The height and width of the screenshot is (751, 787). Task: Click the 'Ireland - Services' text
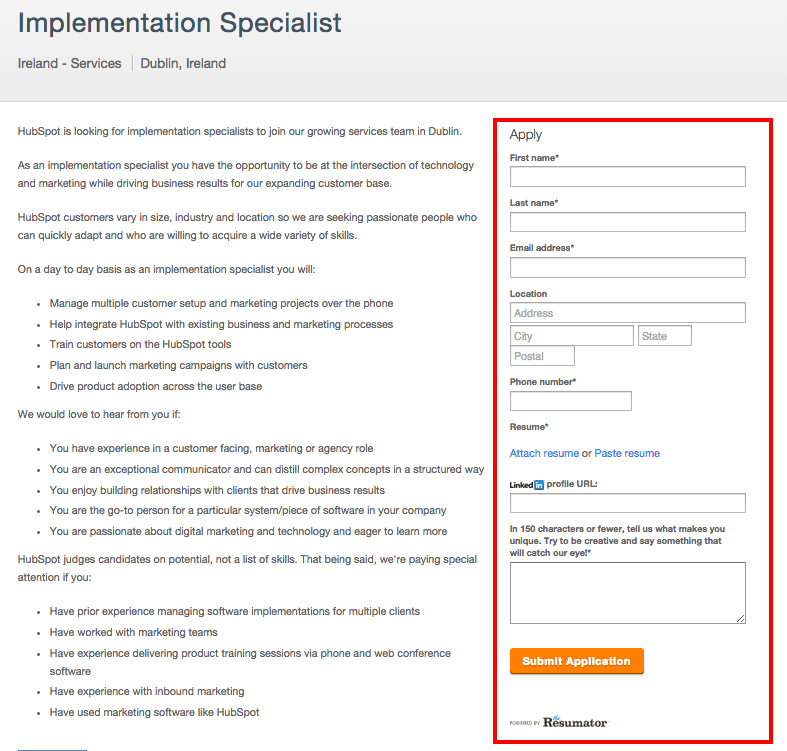(x=69, y=63)
